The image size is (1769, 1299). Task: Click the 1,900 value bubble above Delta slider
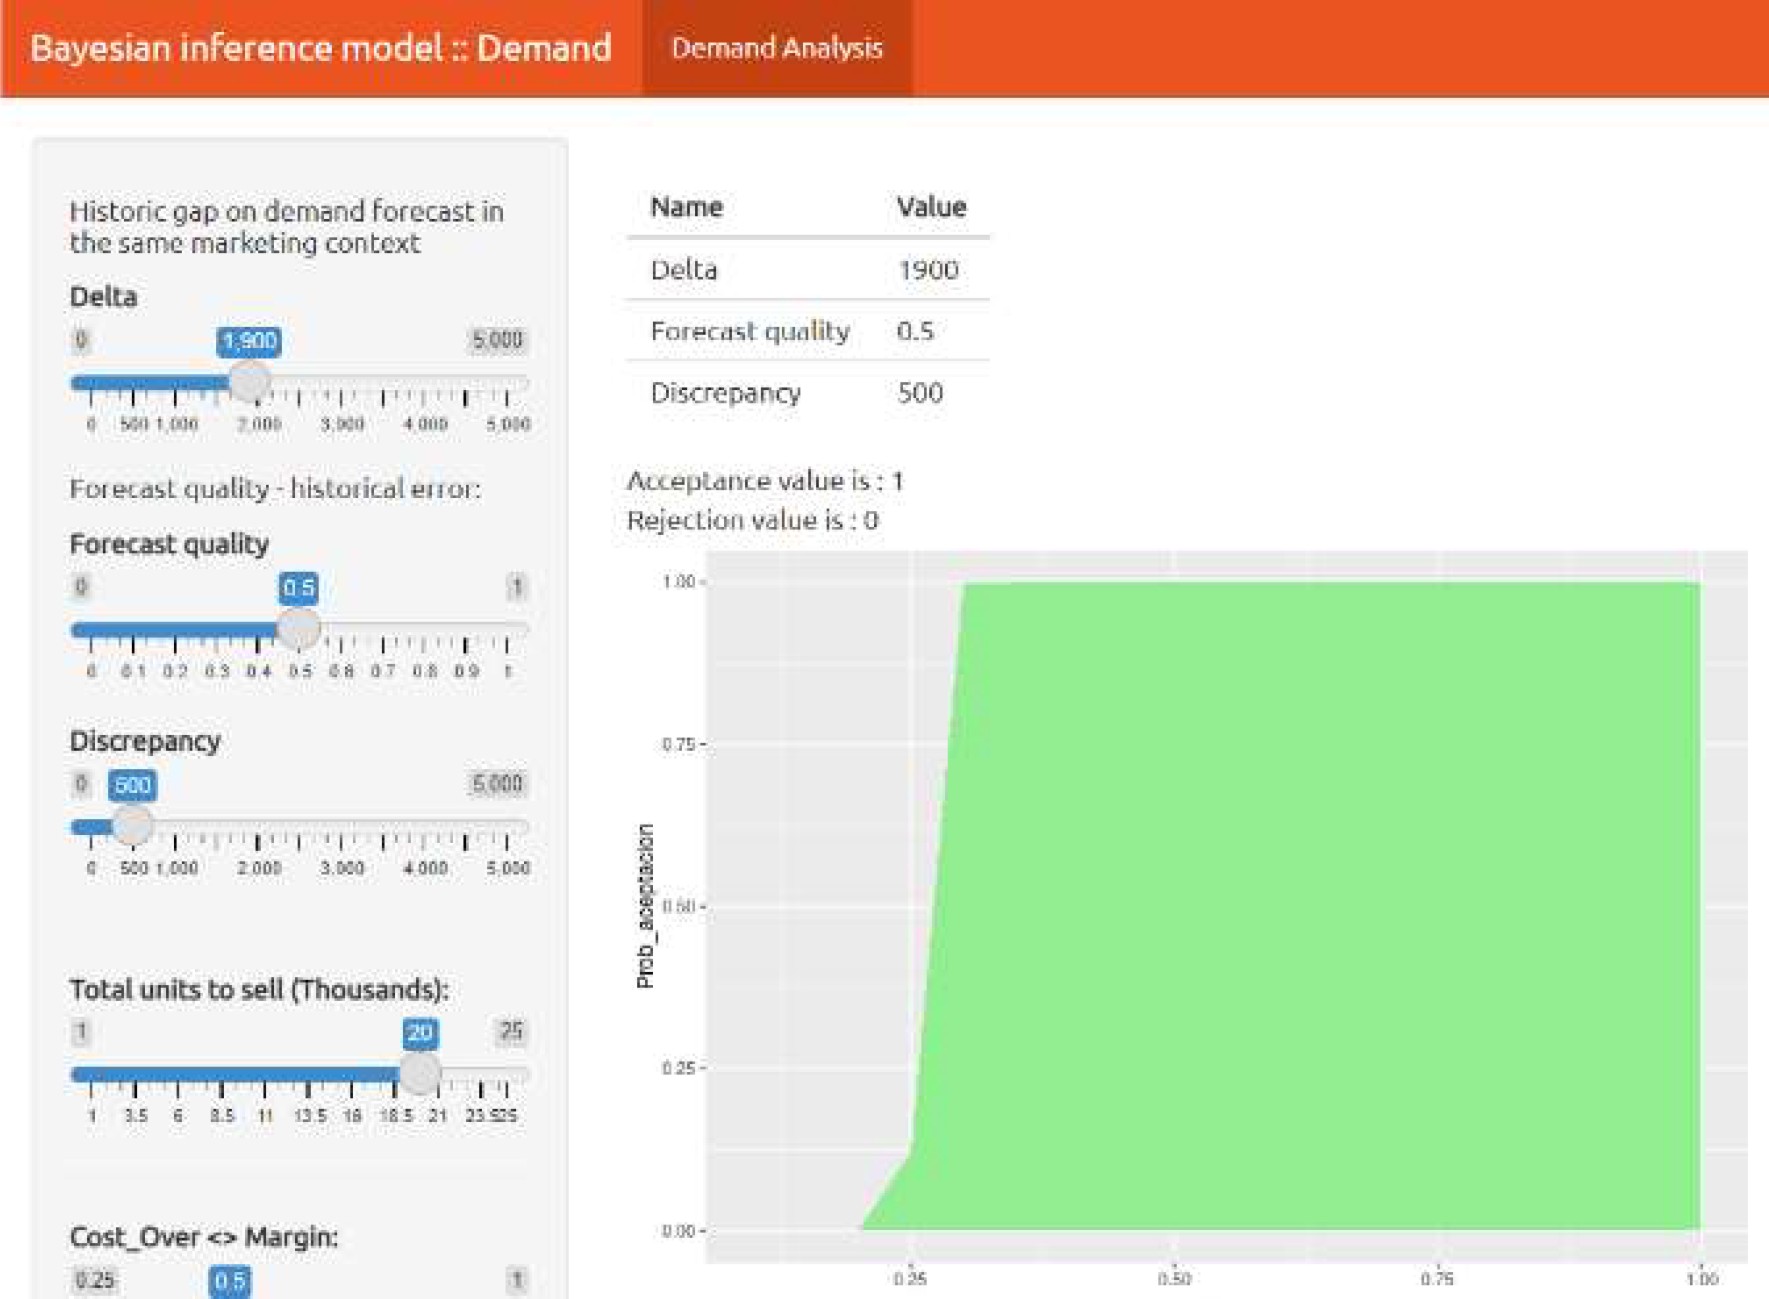[249, 341]
